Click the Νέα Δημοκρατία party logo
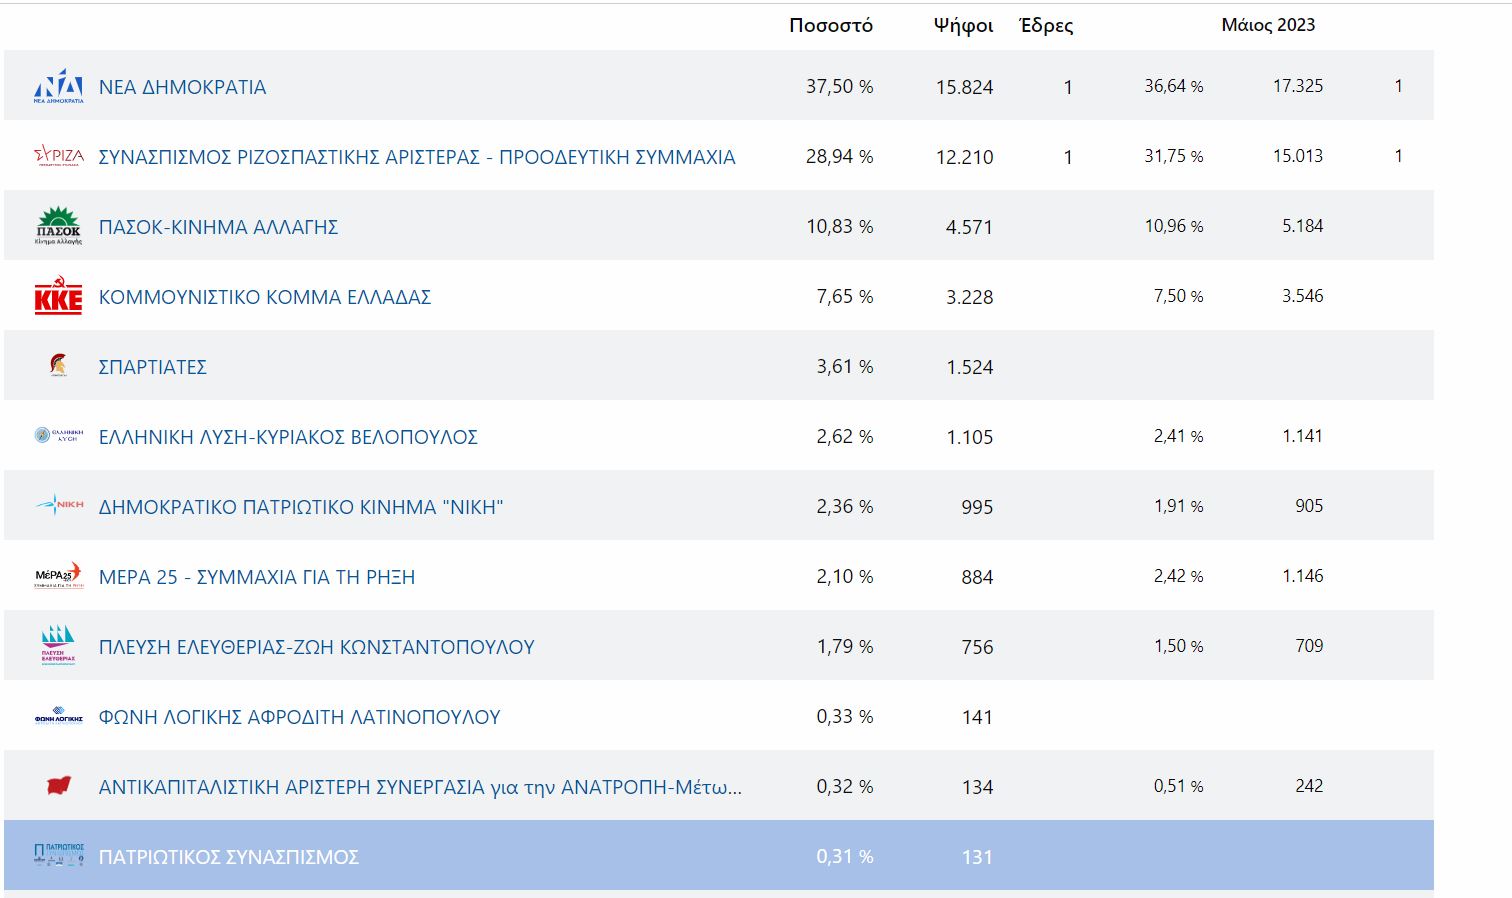The image size is (1512, 898). coord(58,87)
